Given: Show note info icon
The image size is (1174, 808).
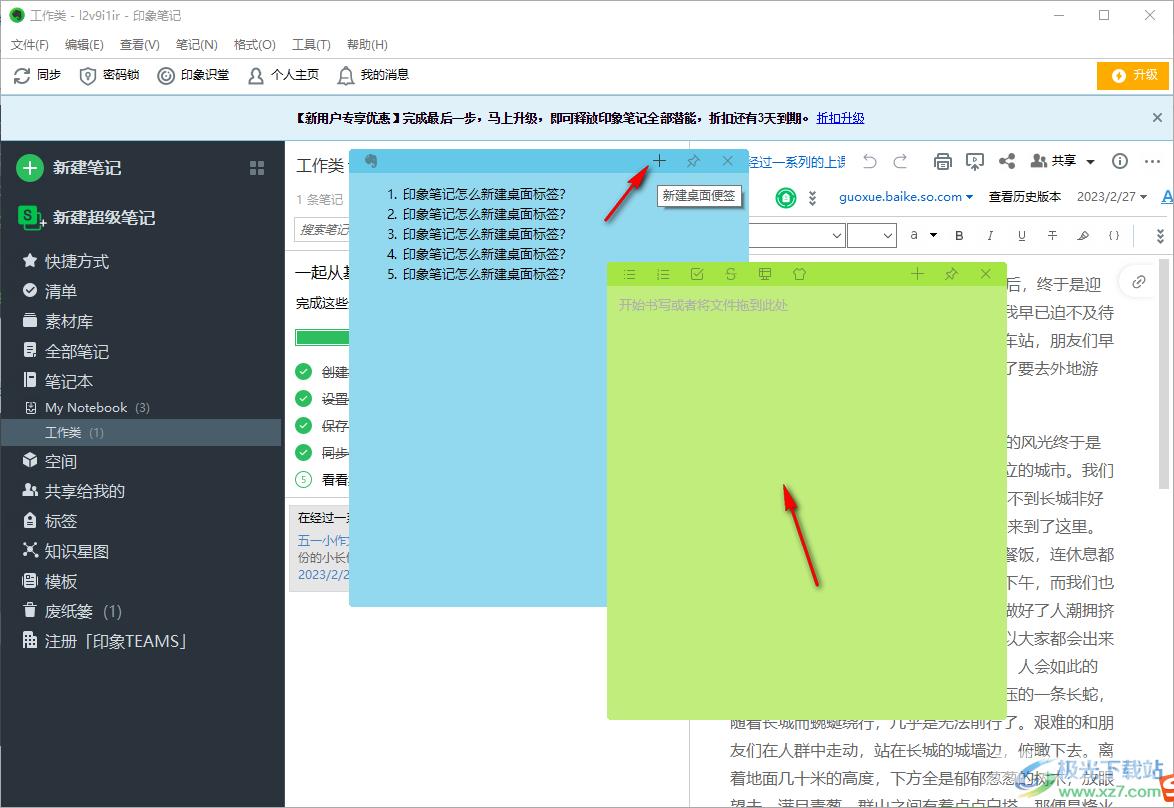Looking at the screenshot, I should tap(1120, 161).
